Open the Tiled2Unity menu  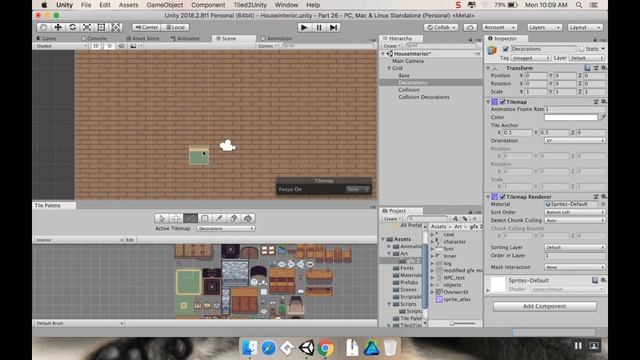click(x=250, y=5)
